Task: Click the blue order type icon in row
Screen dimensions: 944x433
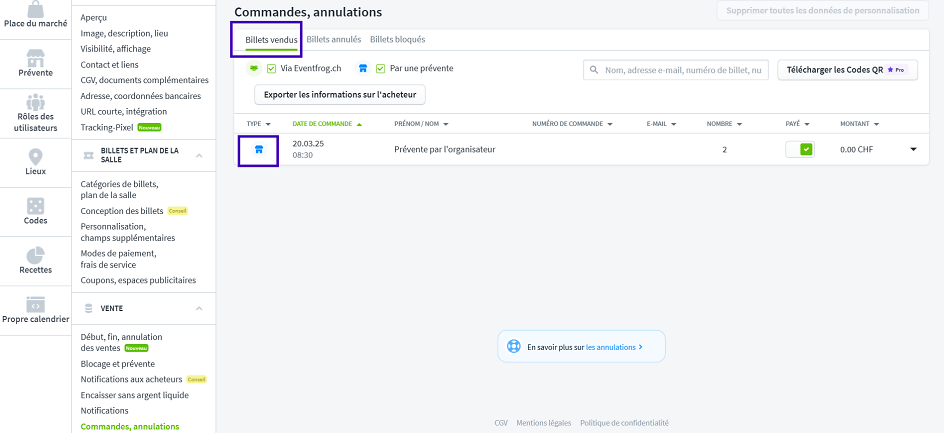Action: coord(257,149)
